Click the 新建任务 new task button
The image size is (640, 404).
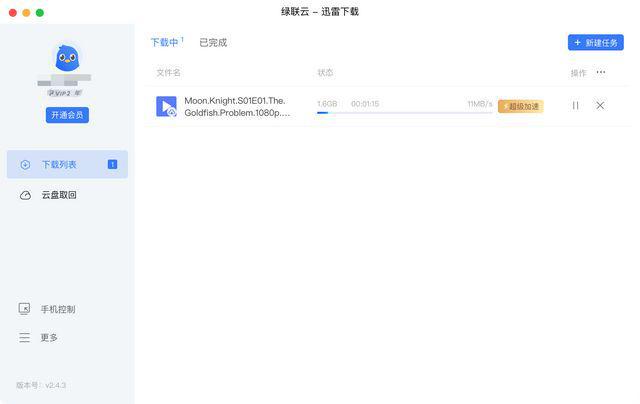pos(596,42)
